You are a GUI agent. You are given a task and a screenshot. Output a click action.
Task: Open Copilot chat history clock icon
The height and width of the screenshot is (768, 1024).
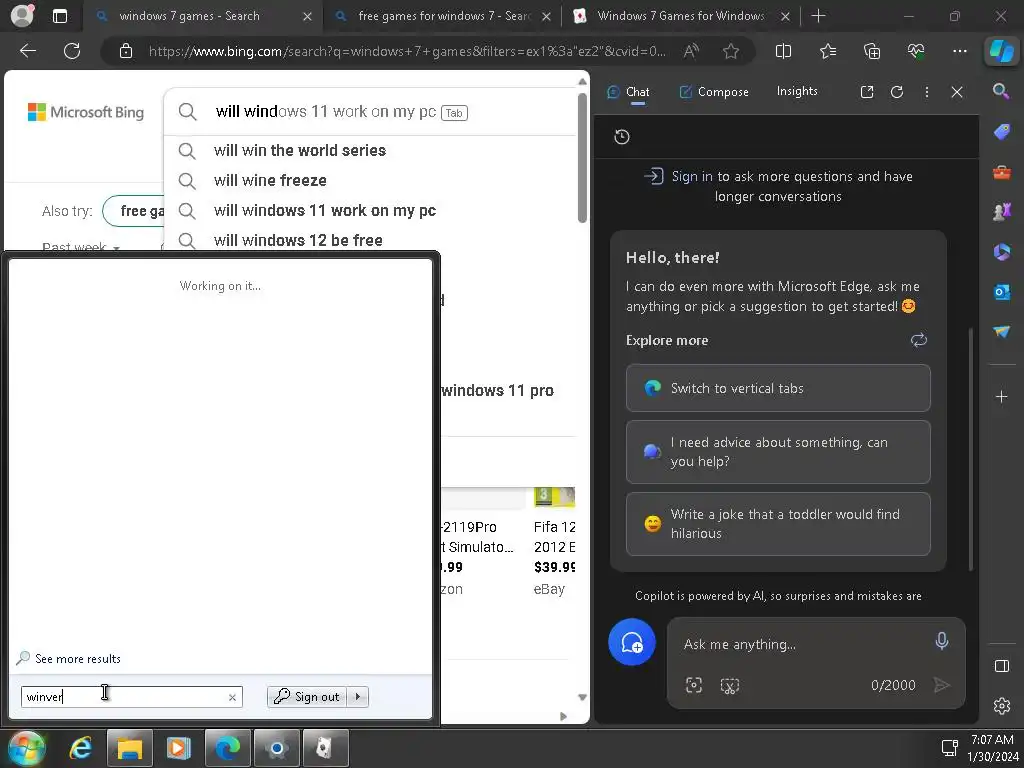tap(622, 136)
